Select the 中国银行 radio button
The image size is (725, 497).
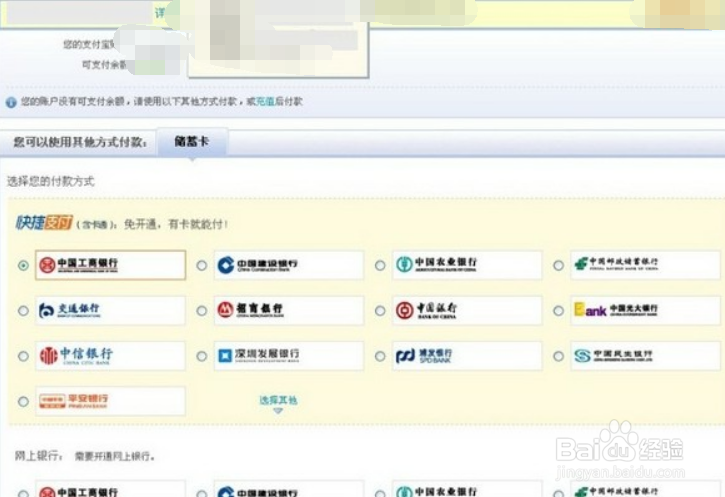(380, 311)
